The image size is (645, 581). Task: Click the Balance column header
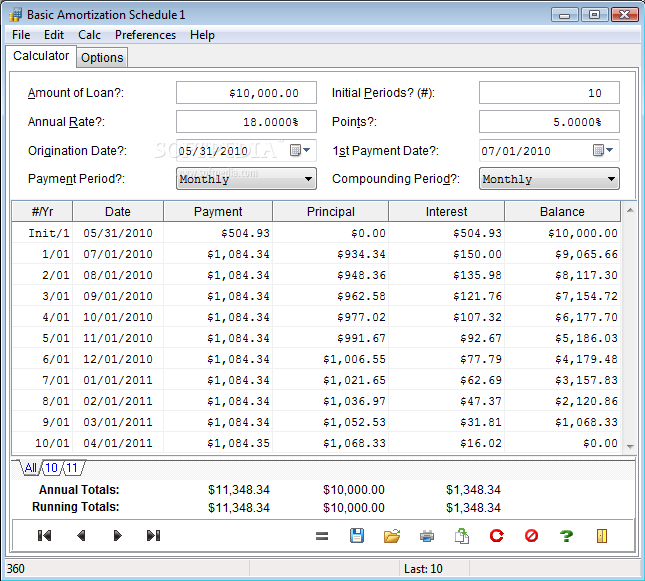562,211
